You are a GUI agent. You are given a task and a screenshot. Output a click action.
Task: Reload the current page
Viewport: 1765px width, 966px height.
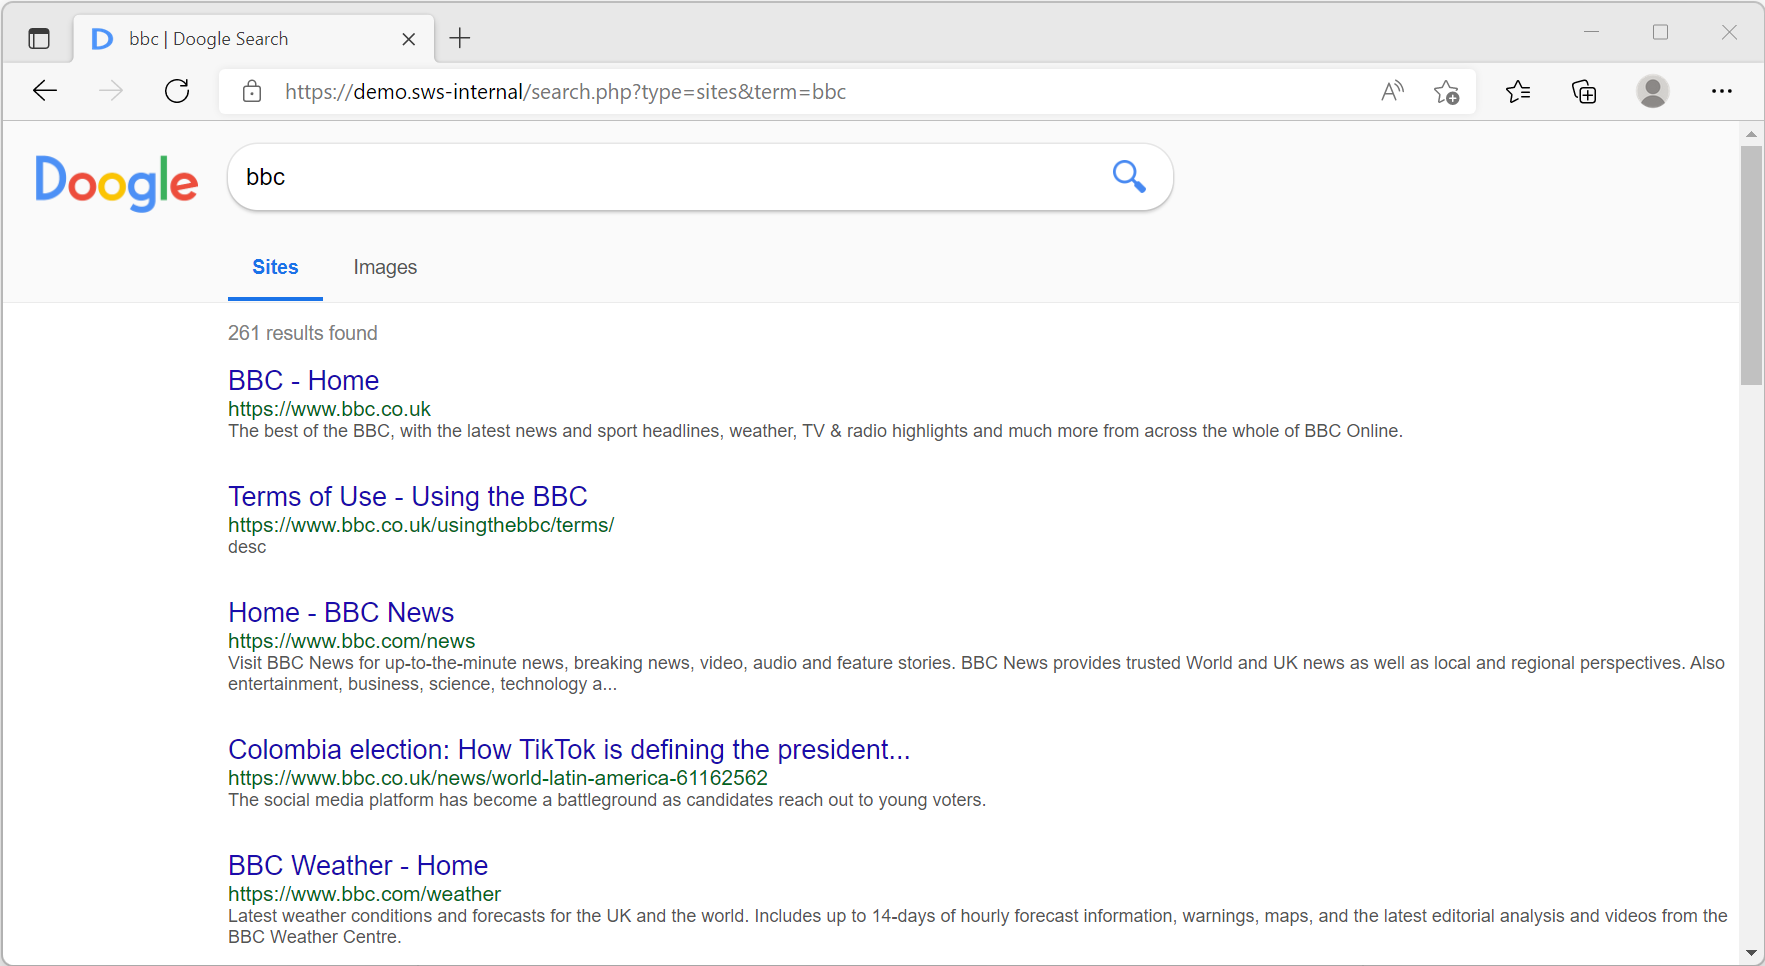point(177,91)
